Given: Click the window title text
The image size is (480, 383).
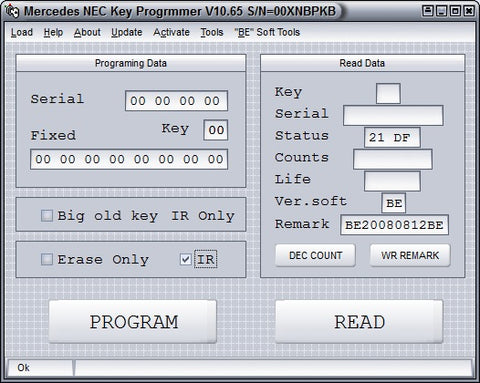Looking at the screenshot, I should pyautogui.click(x=180, y=11).
